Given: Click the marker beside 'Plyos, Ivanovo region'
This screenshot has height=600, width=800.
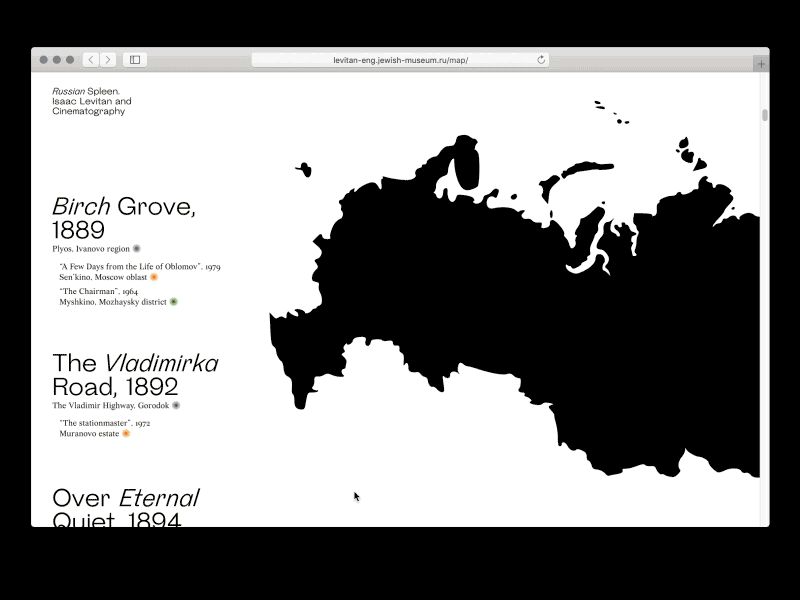Looking at the screenshot, I should point(136,248).
